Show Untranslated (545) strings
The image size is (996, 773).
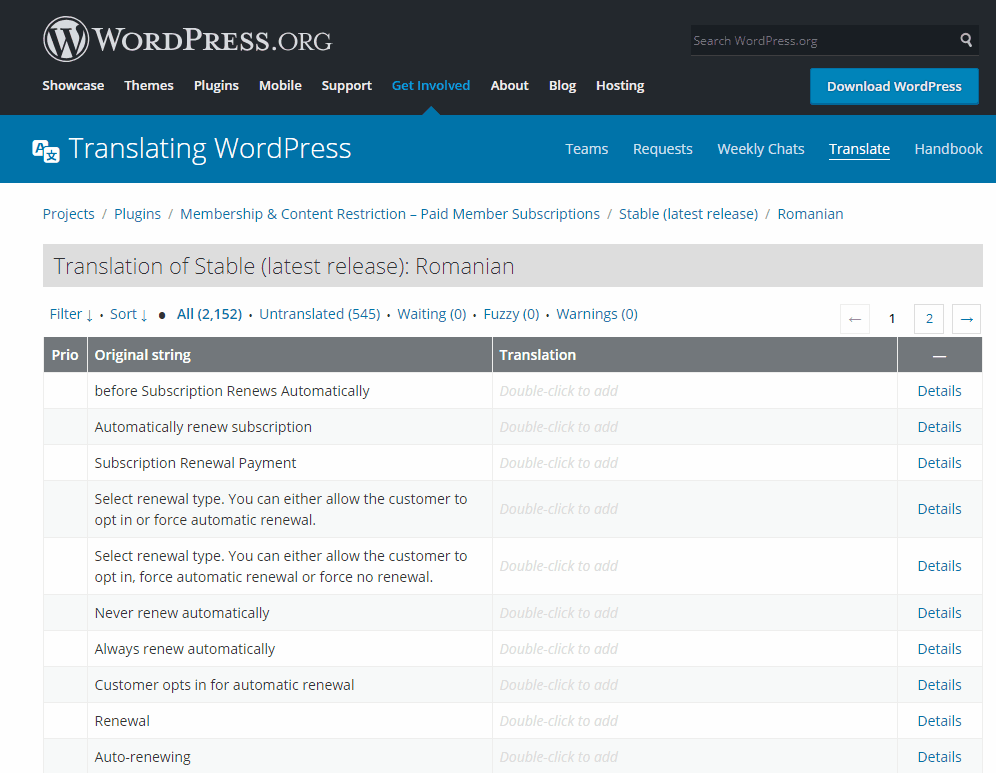click(320, 314)
